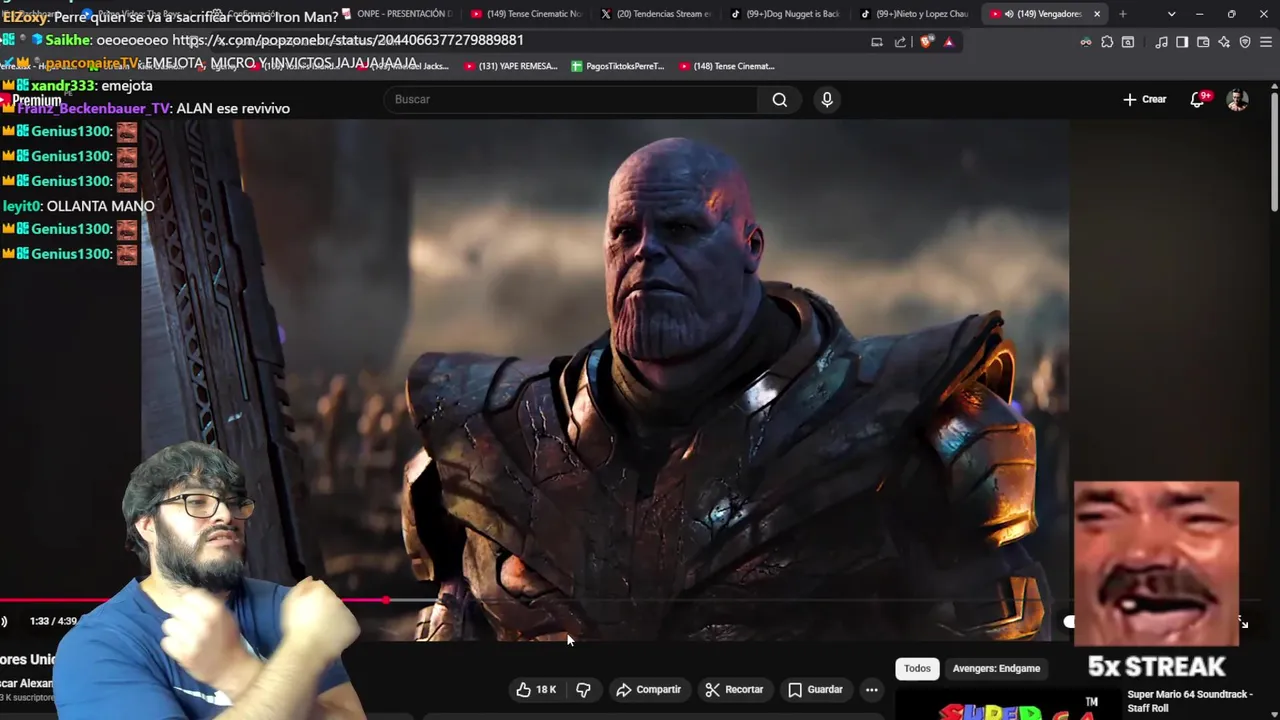Switch to Nieto y Lopez Chau tab
The height and width of the screenshot is (720, 1280).
click(x=916, y=14)
